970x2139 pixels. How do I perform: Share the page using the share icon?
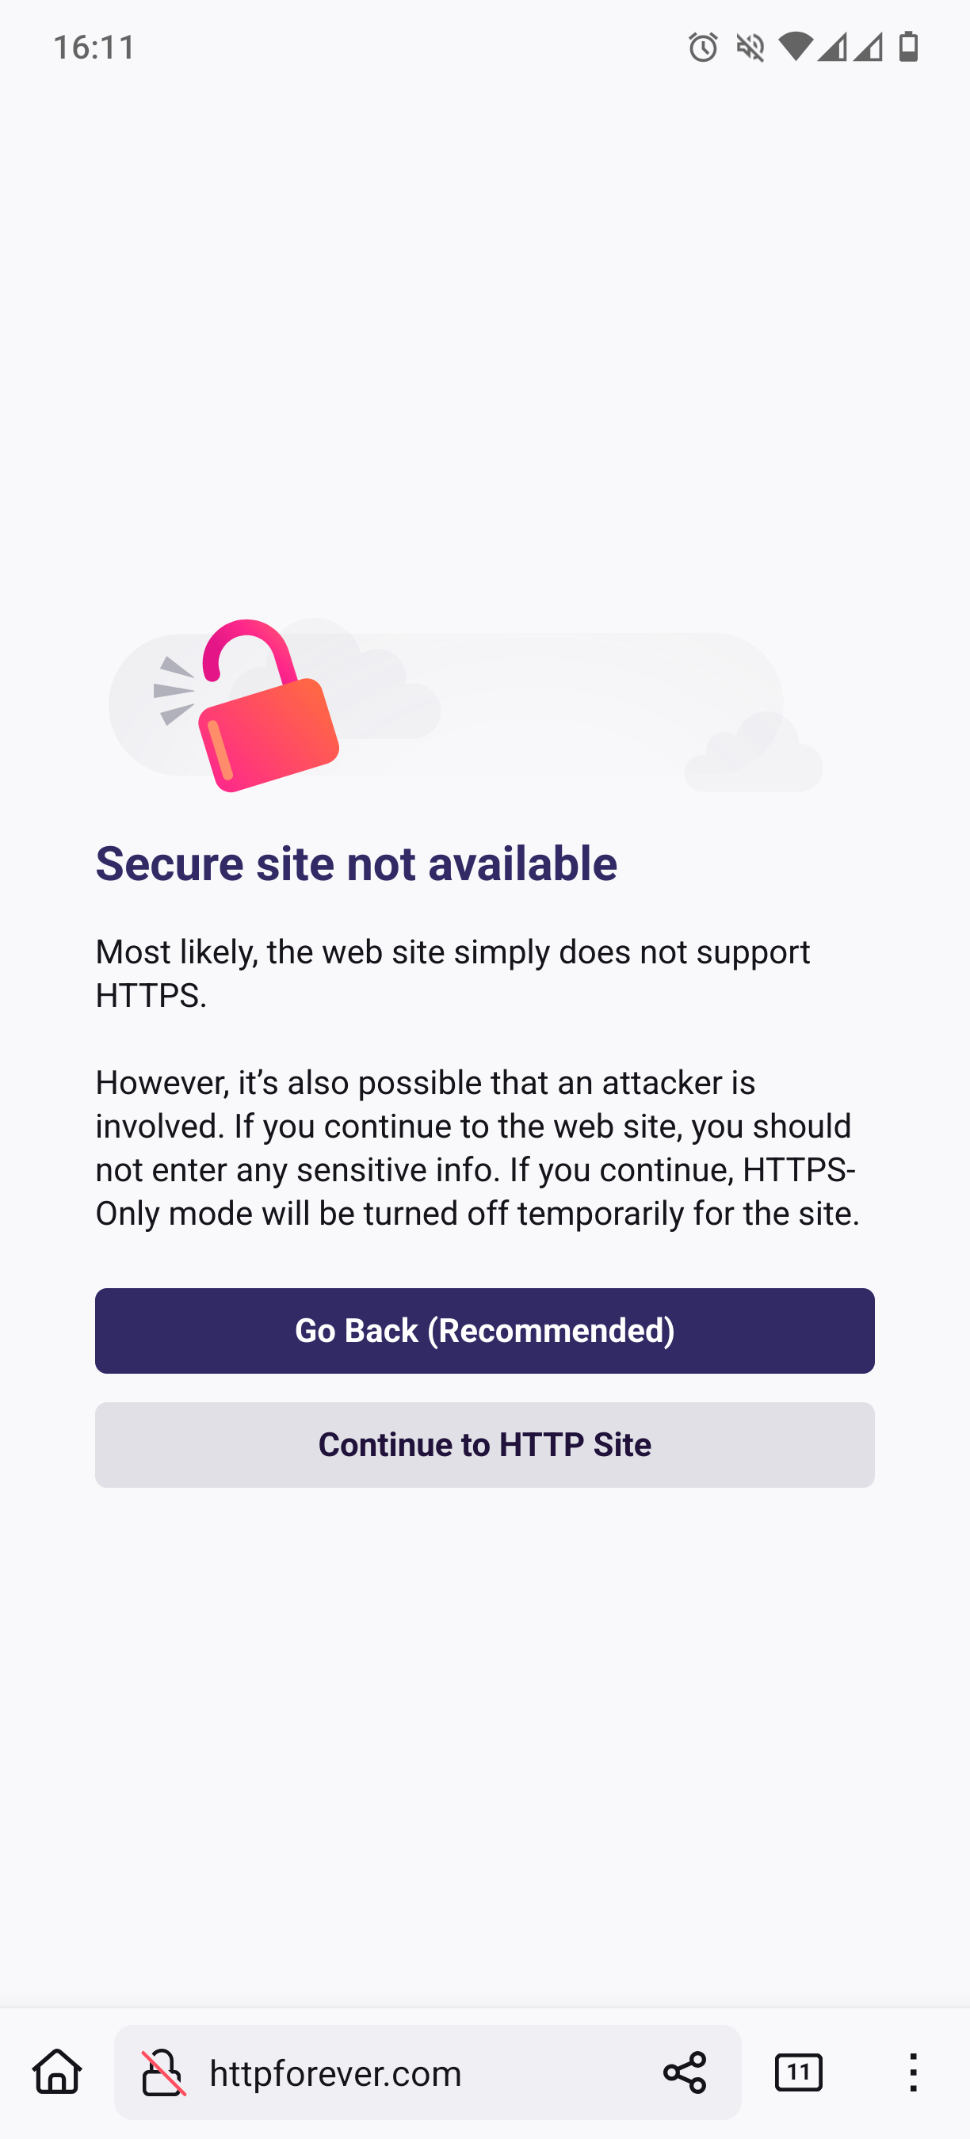click(685, 2073)
